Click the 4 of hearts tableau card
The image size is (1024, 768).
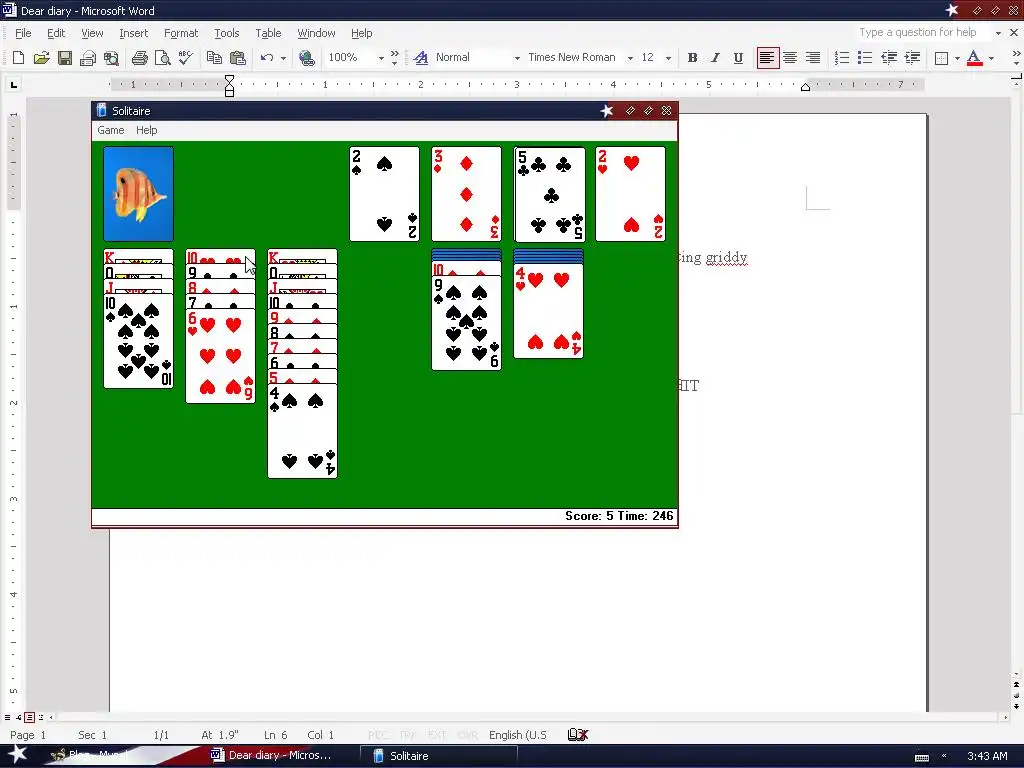tap(549, 311)
